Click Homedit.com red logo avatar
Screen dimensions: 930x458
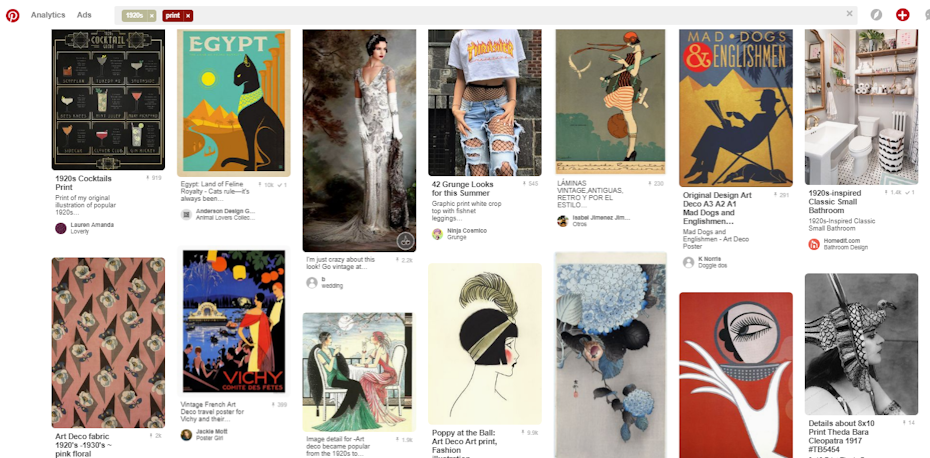point(814,244)
